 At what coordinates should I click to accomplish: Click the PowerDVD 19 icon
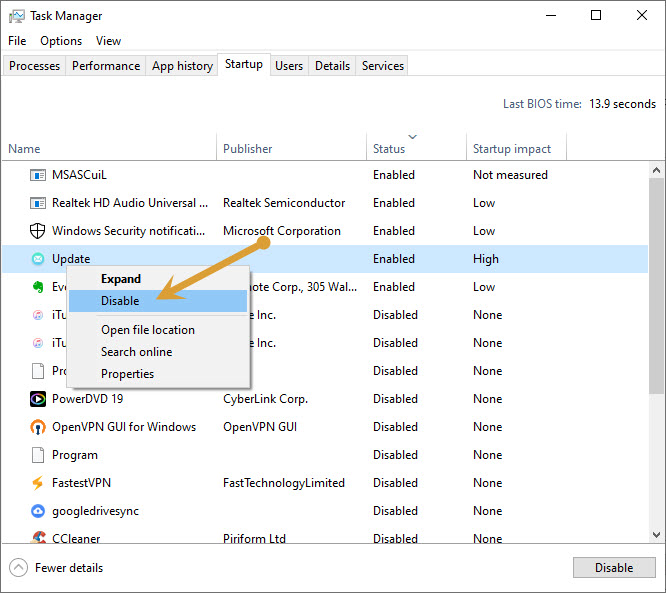tap(38, 399)
